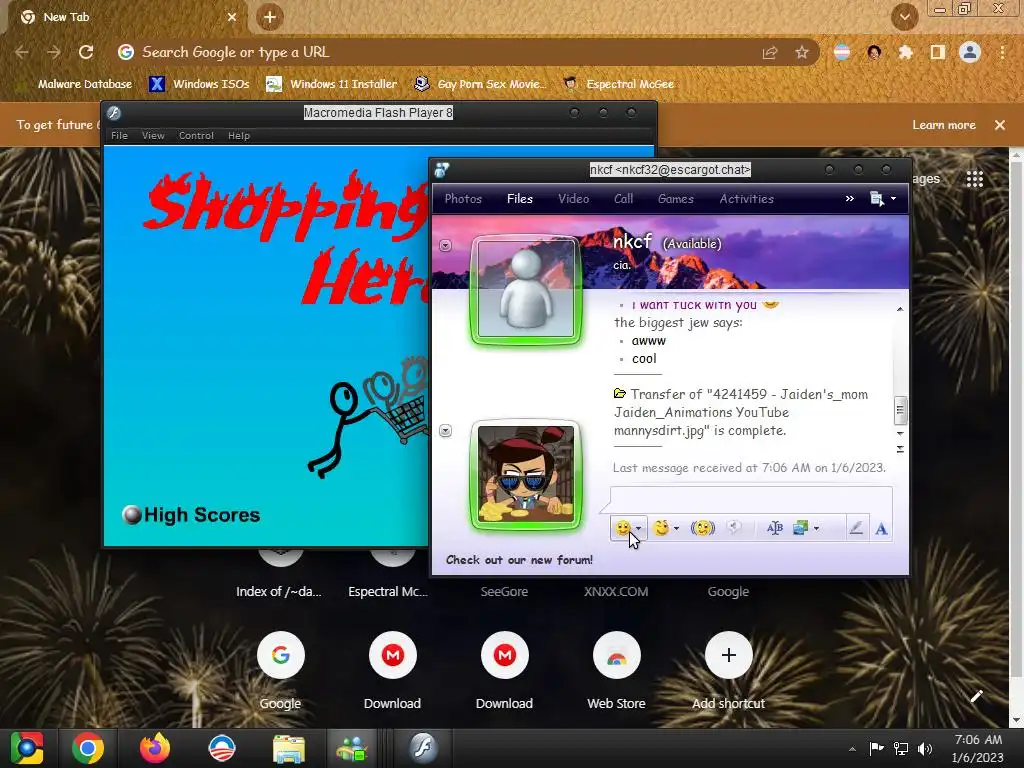Click the share page icon in address bar
The image size is (1024, 768).
coord(770,52)
